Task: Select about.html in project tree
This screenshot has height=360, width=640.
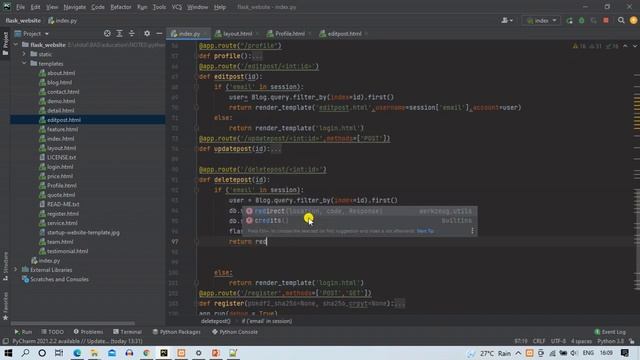Action: [x=61, y=73]
